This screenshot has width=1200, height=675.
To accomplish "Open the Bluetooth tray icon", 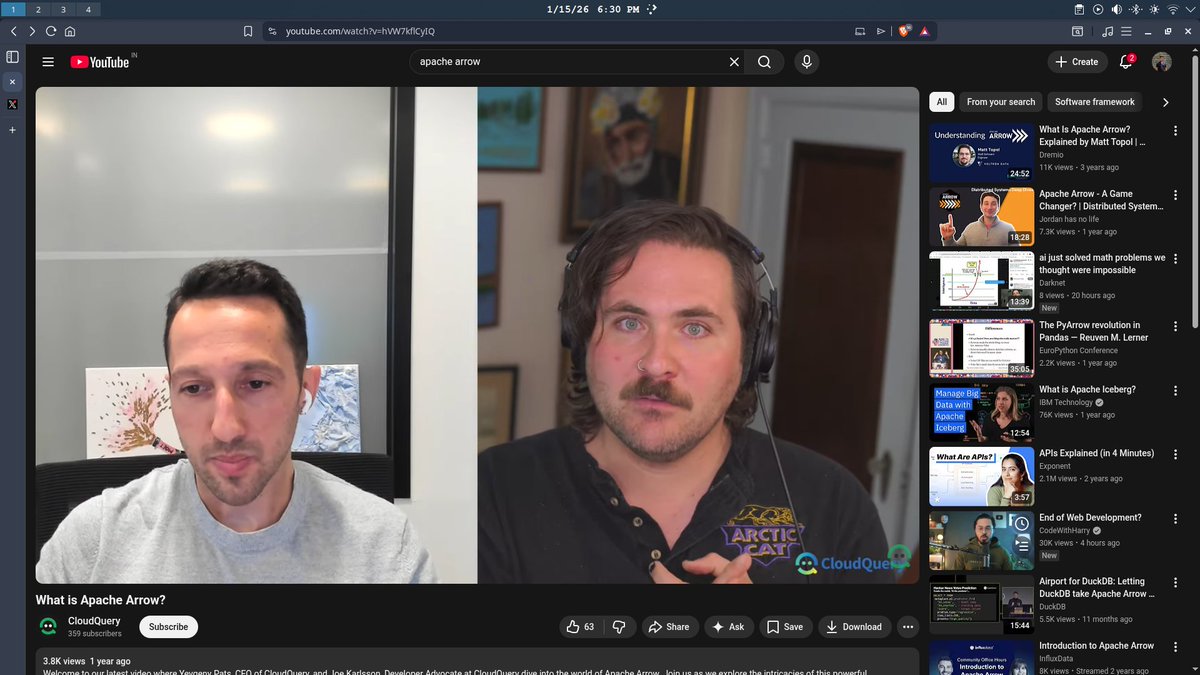I will [1135, 9].
